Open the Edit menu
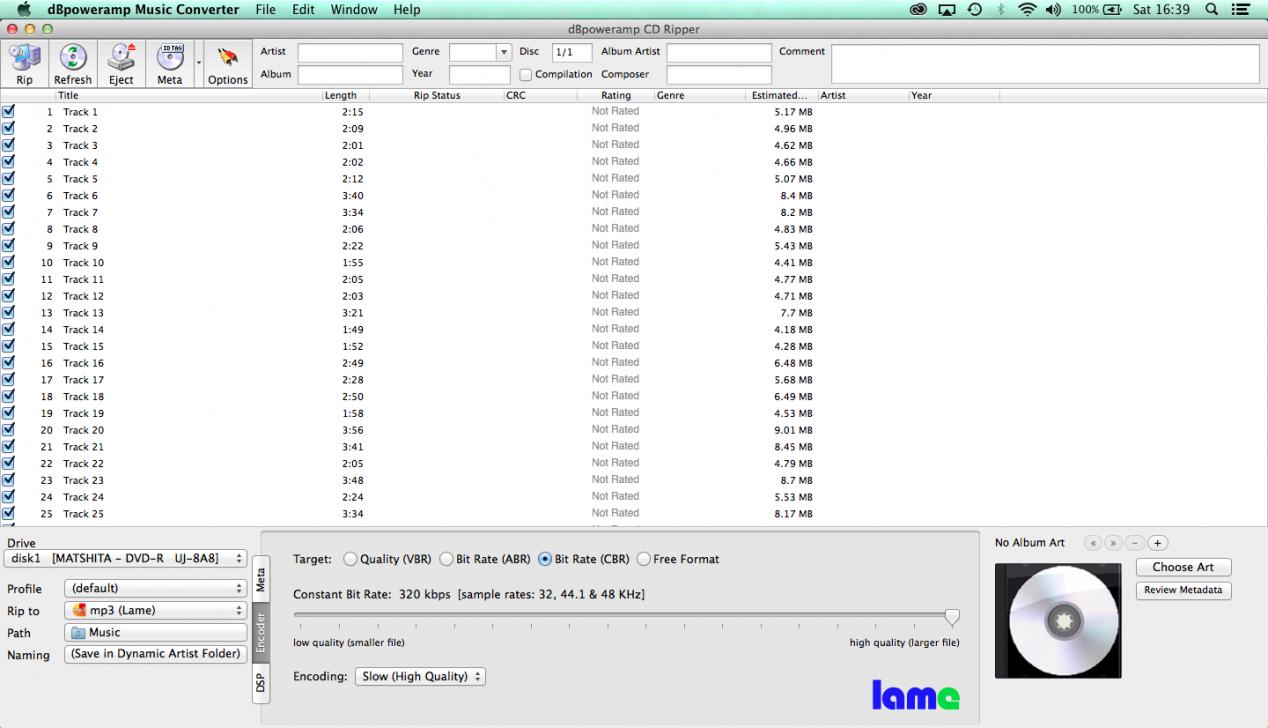The width and height of the screenshot is (1268, 728). coord(303,10)
